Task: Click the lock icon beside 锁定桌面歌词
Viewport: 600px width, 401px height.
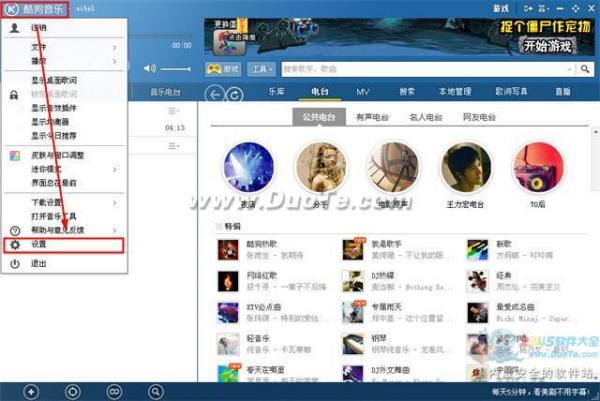Action: click(14, 95)
